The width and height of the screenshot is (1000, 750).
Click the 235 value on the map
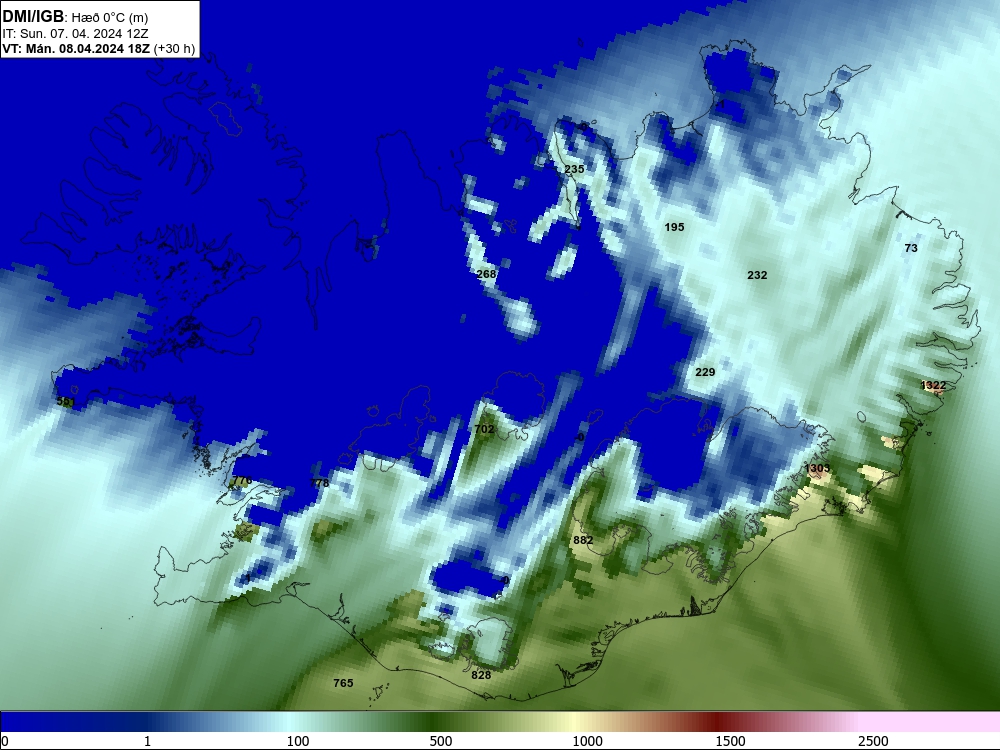pos(574,169)
